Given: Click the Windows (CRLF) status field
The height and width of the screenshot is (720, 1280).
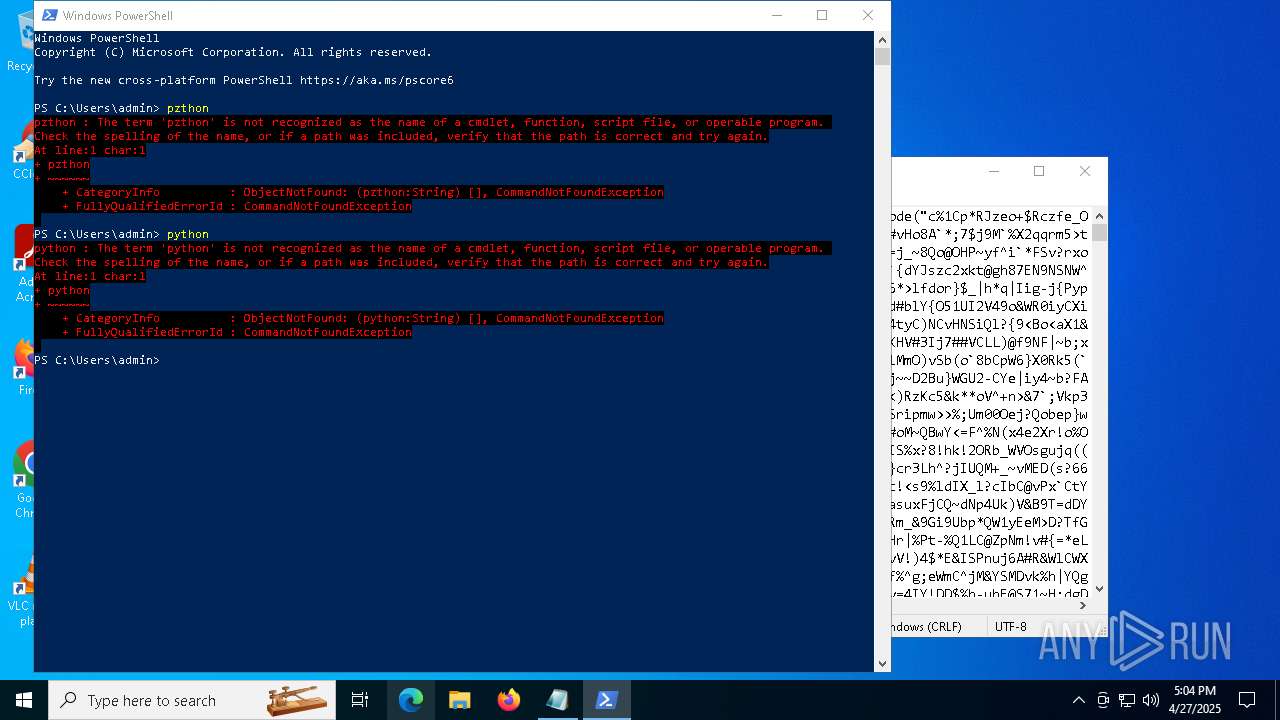Looking at the screenshot, I should tap(927, 627).
